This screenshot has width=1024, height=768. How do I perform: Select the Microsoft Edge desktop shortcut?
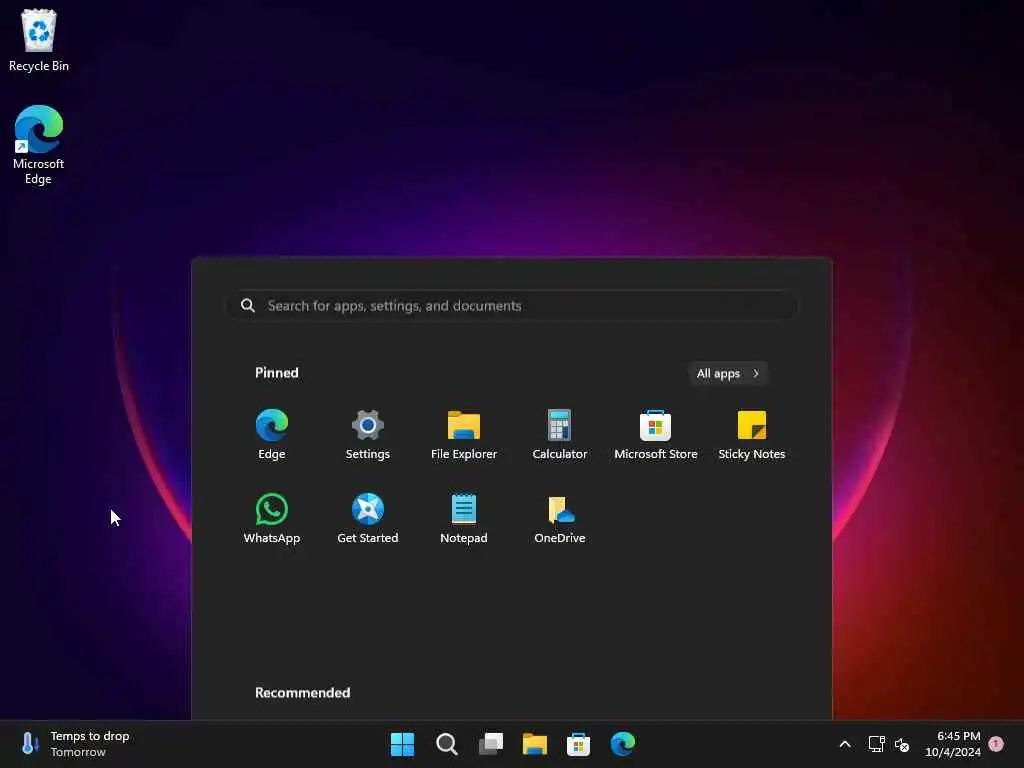(x=39, y=145)
